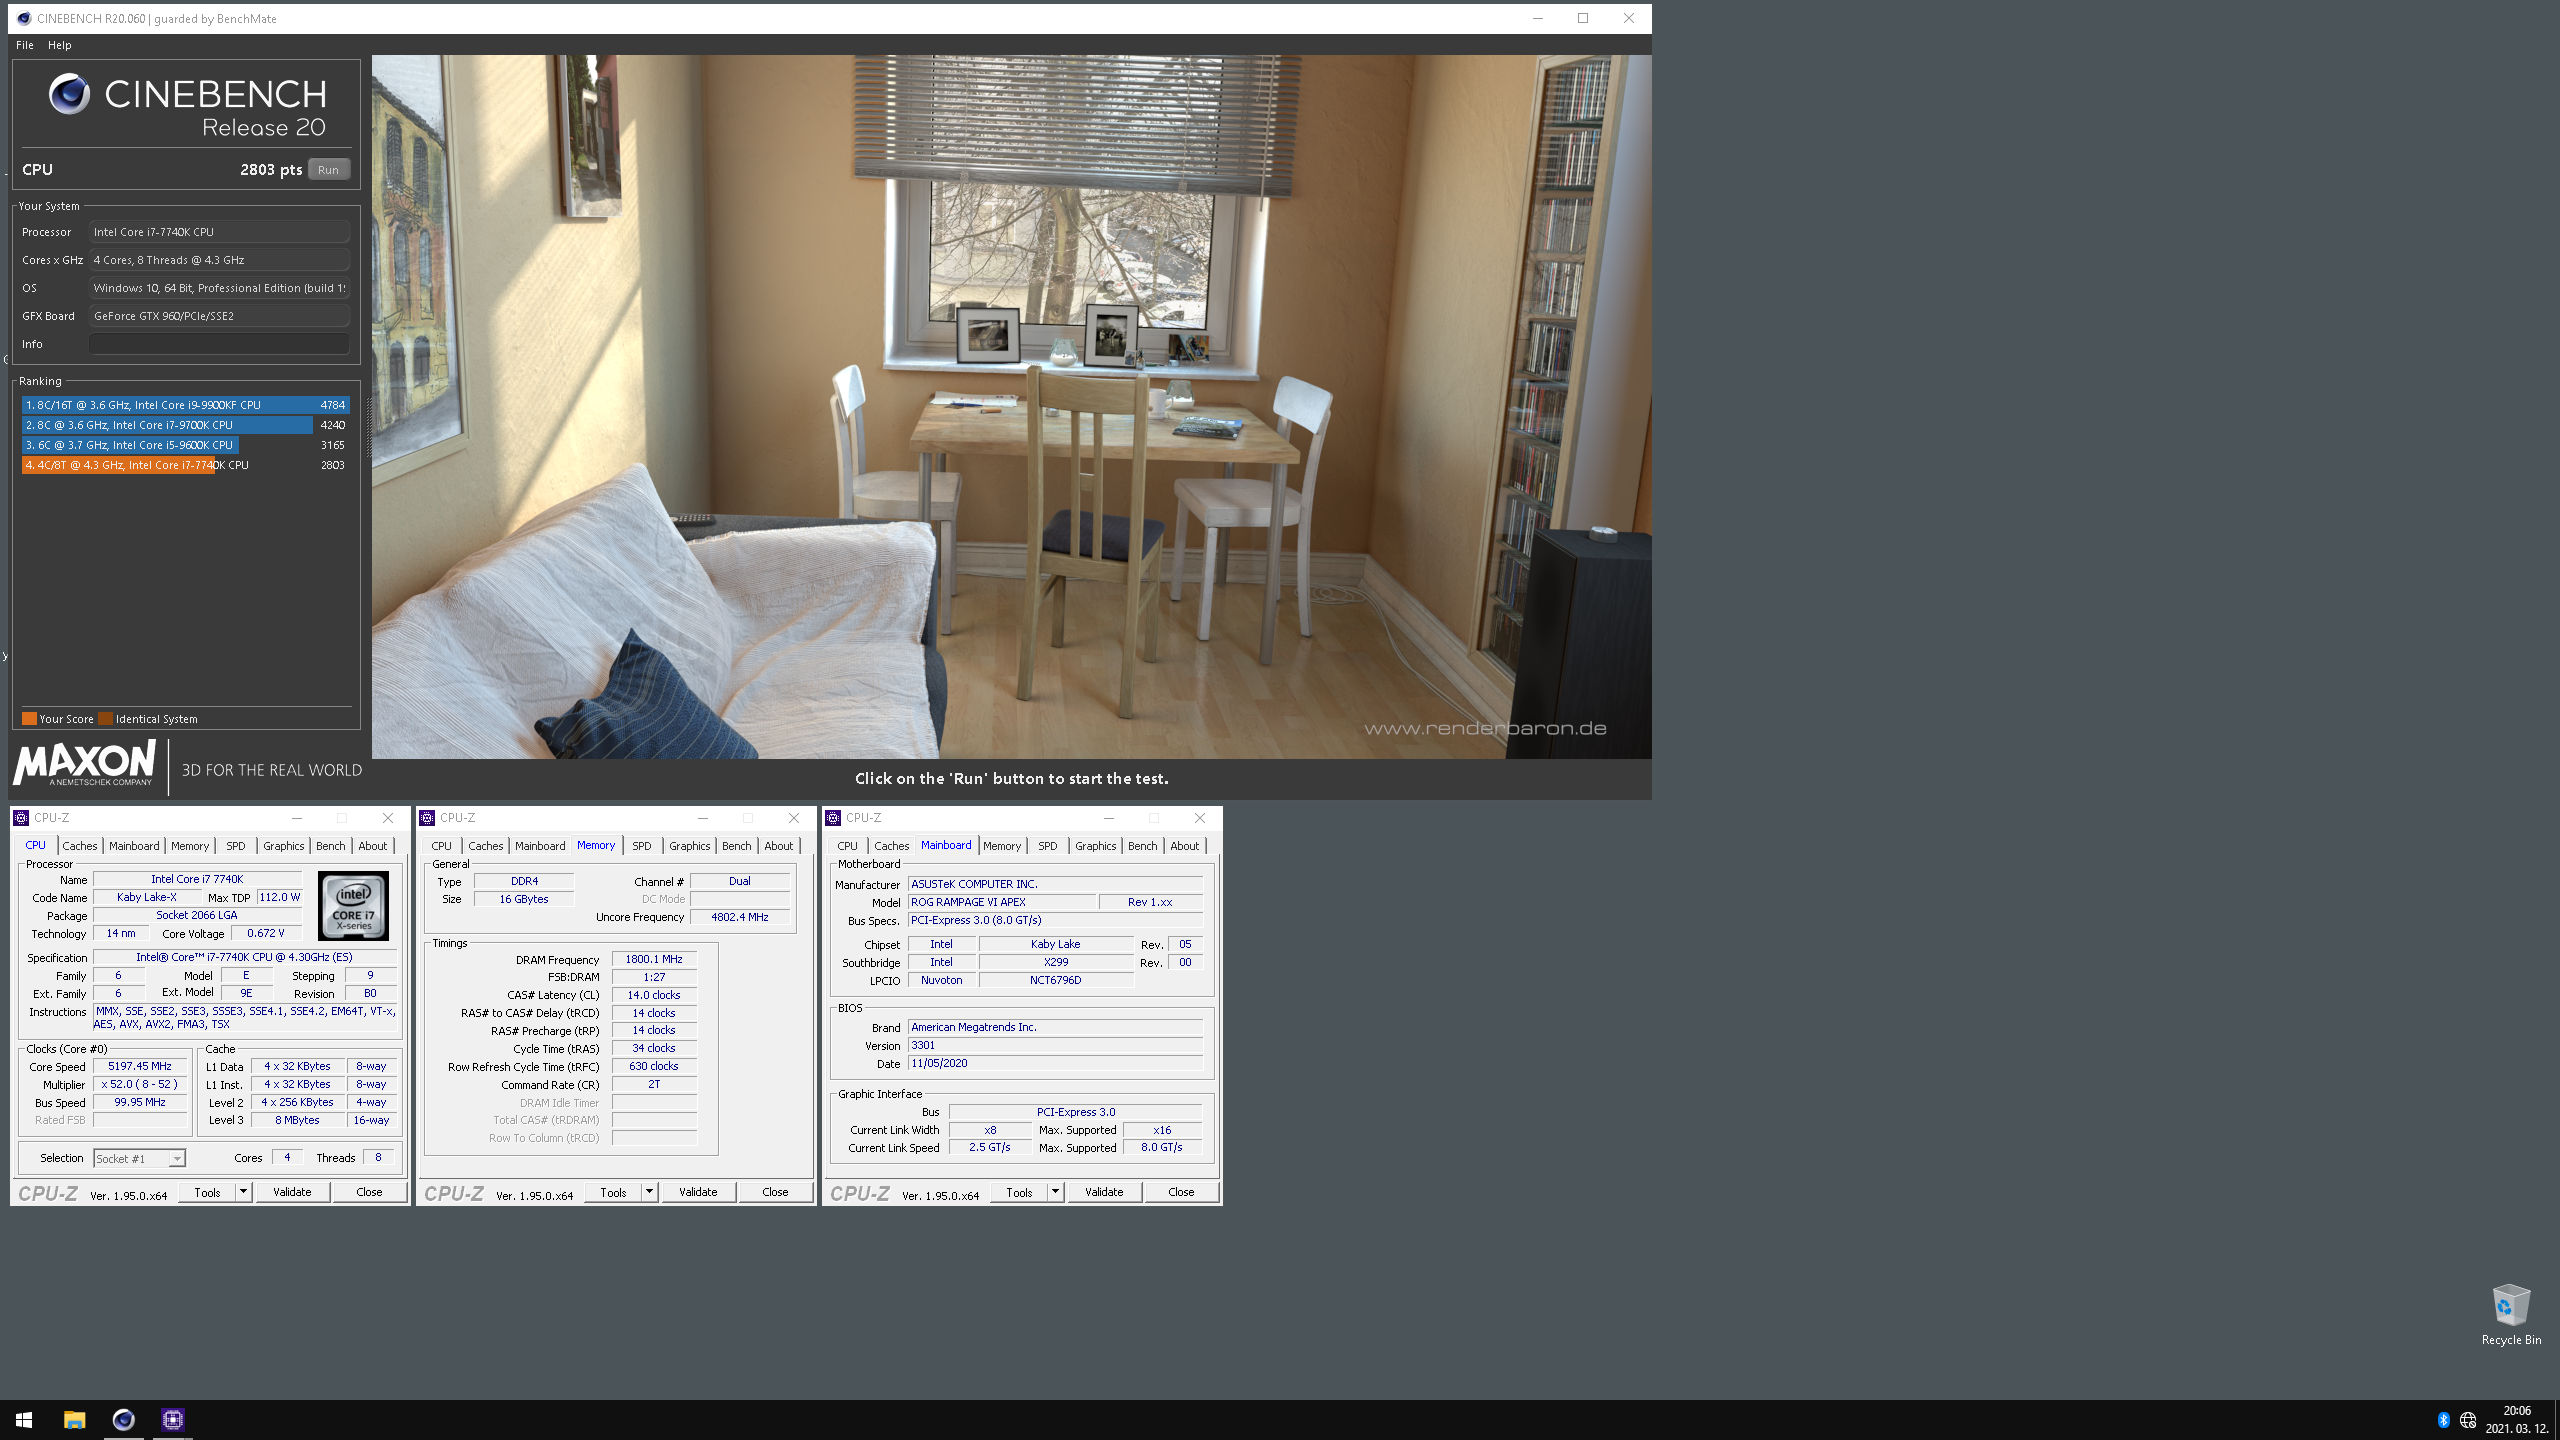Expand the Tools dropdown arrow in the Mainboard CPU-Z window
Image resolution: width=2560 pixels, height=1440 pixels.
pyautogui.click(x=1055, y=1192)
